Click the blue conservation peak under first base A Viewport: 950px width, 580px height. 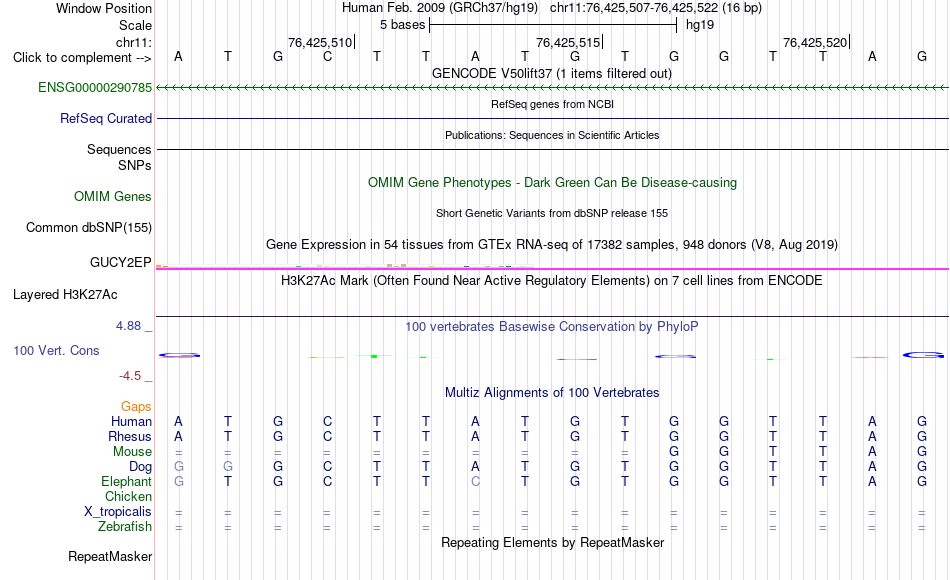click(179, 355)
